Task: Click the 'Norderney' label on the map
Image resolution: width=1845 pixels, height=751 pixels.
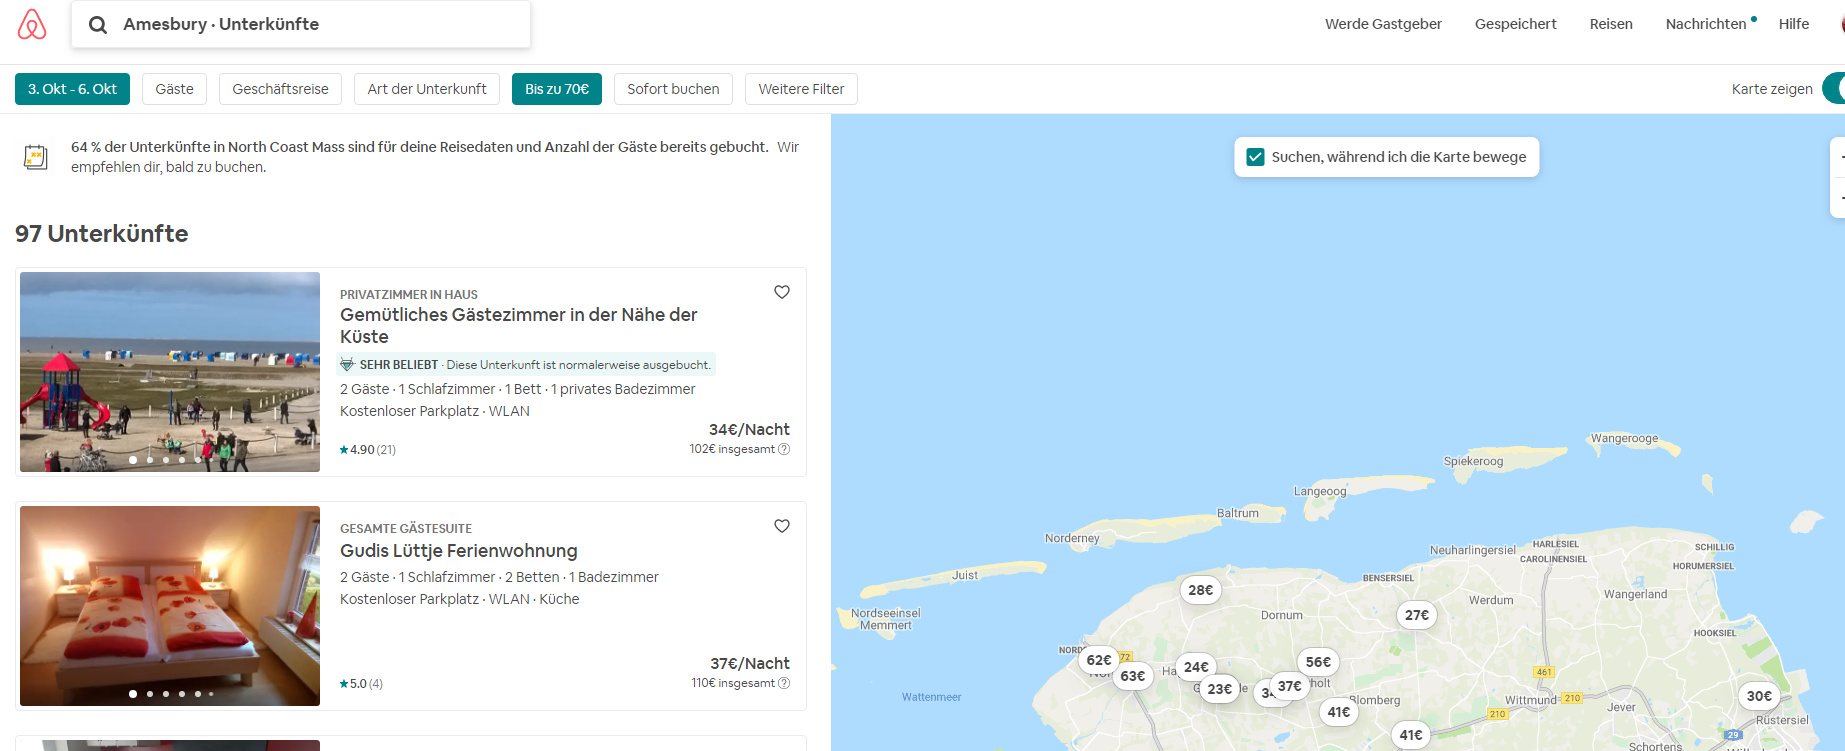Action: coord(1072,539)
